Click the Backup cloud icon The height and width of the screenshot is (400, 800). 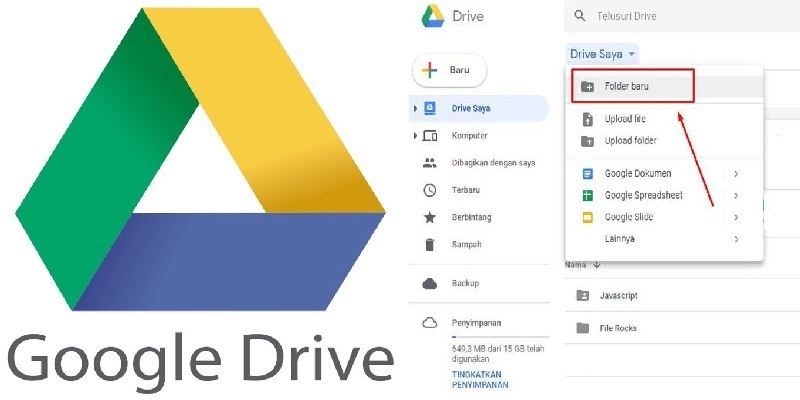(430, 283)
